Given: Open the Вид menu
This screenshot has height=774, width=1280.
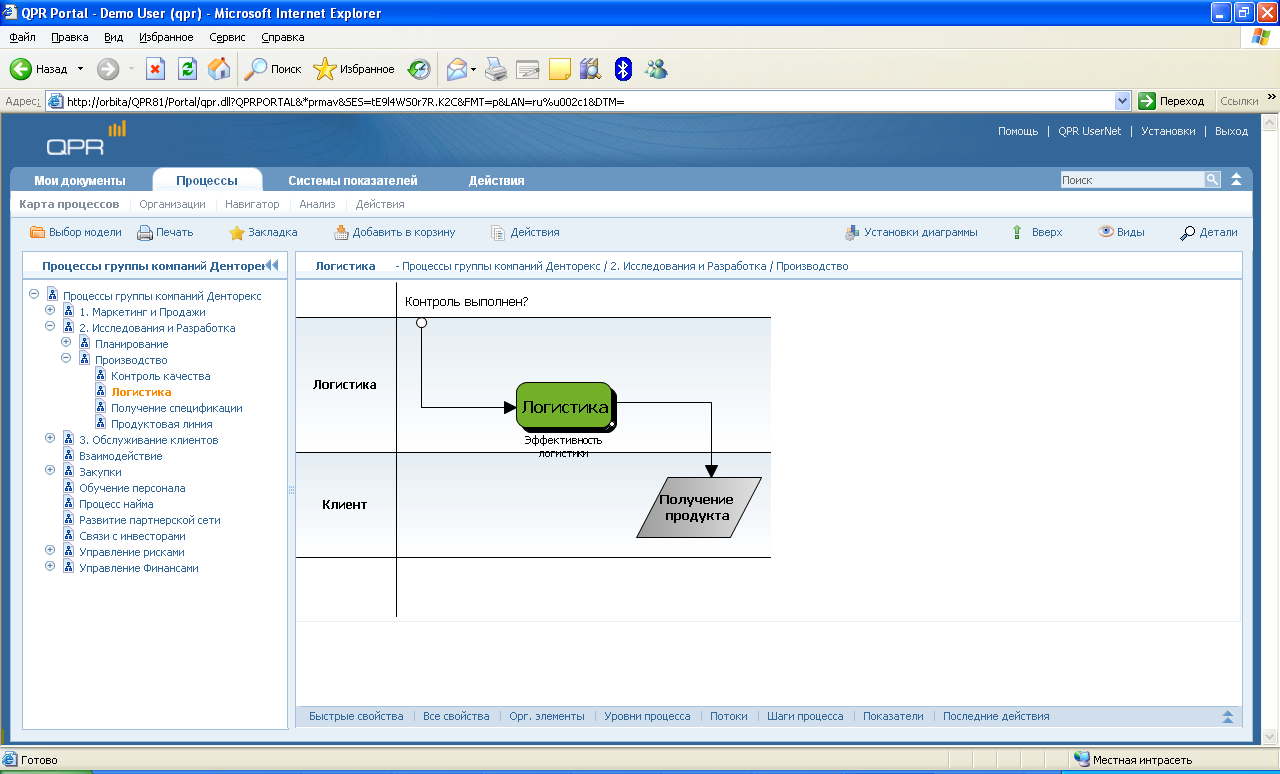Looking at the screenshot, I should pos(114,37).
